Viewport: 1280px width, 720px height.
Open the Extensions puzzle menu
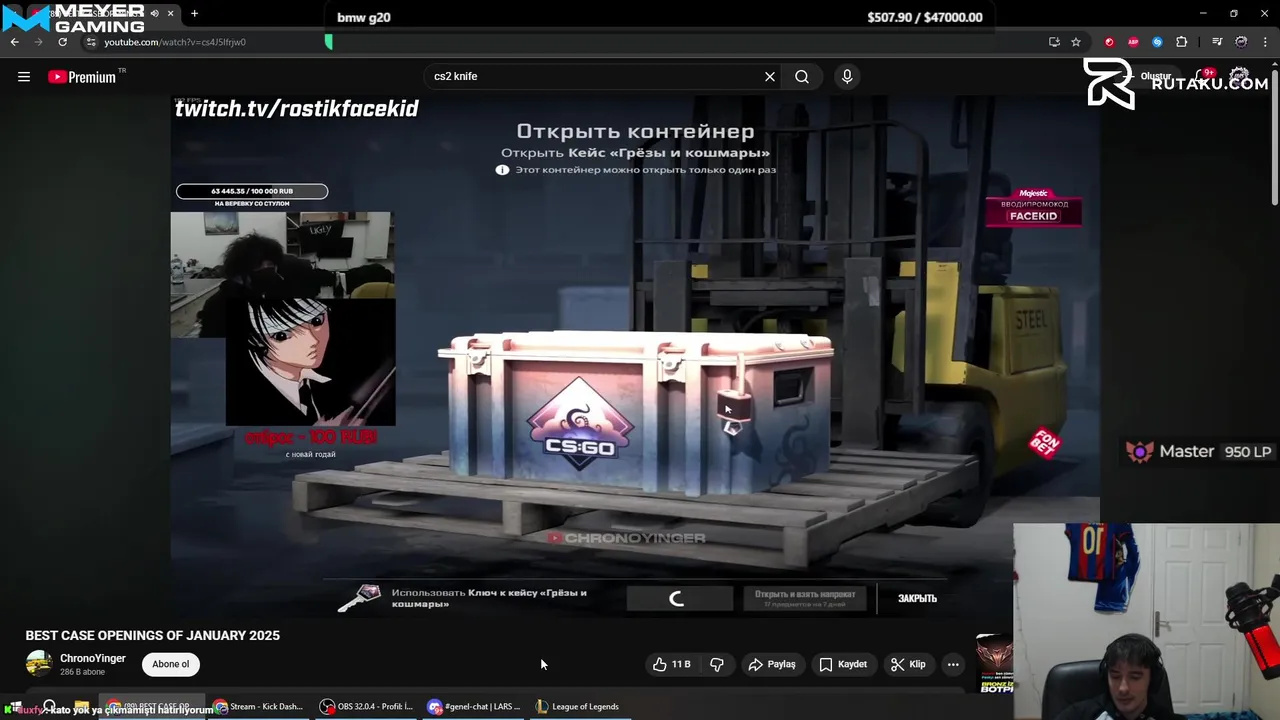[x=1181, y=42]
